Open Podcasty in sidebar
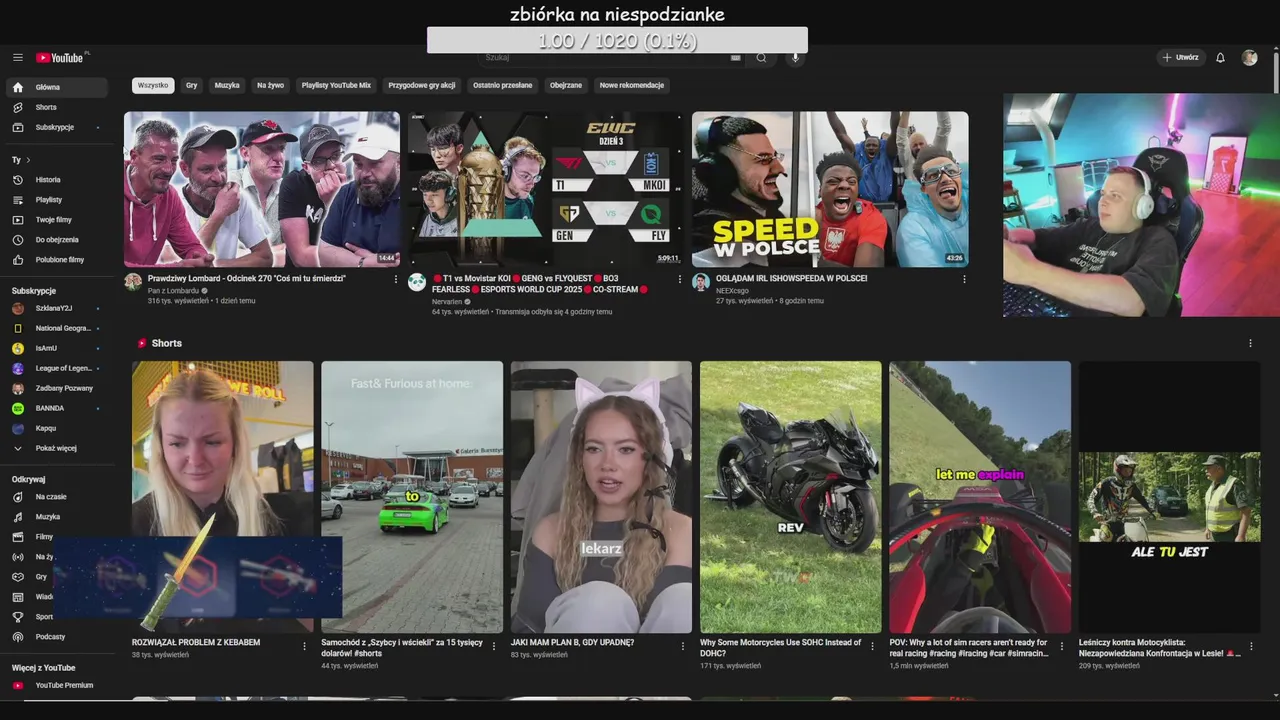This screenshot has height=720, width=1280. [x=57, y=637]
